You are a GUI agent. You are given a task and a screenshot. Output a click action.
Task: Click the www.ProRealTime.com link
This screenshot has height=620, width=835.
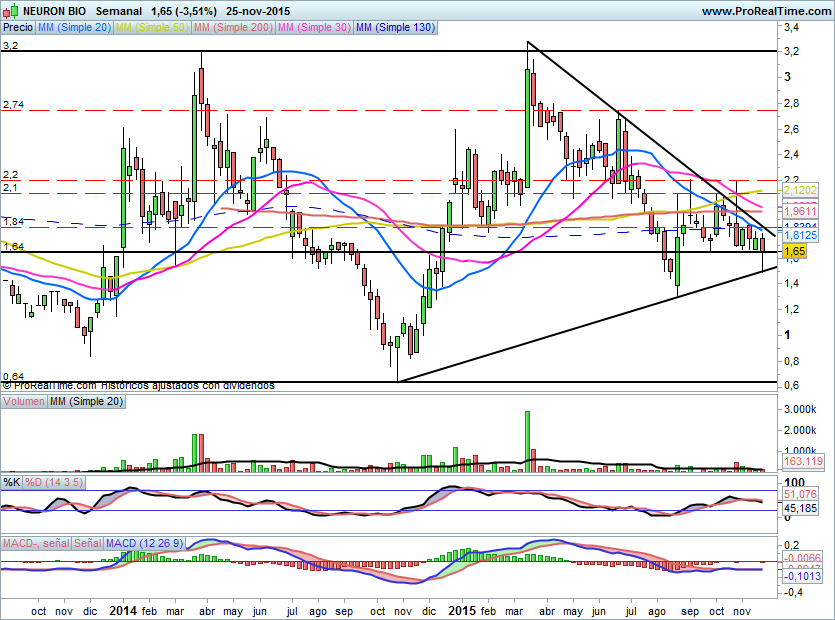coord(766,11)
